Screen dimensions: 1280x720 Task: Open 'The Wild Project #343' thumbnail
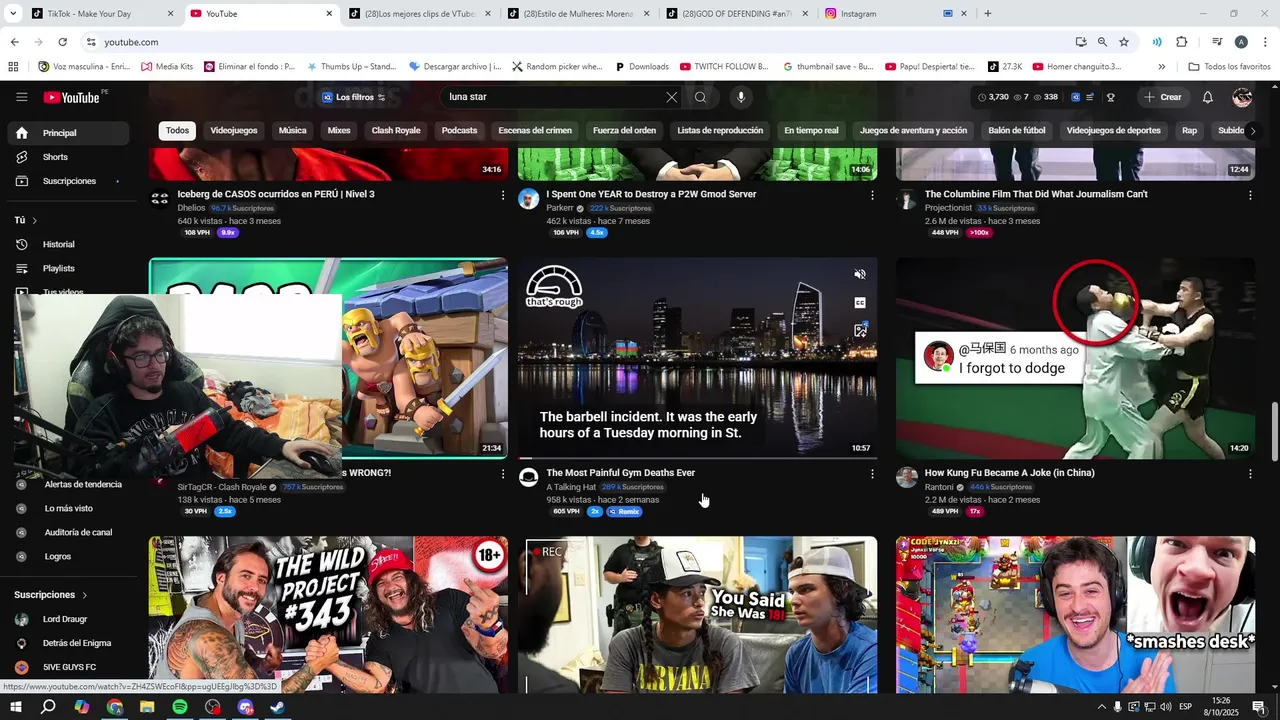coord(328,614)
